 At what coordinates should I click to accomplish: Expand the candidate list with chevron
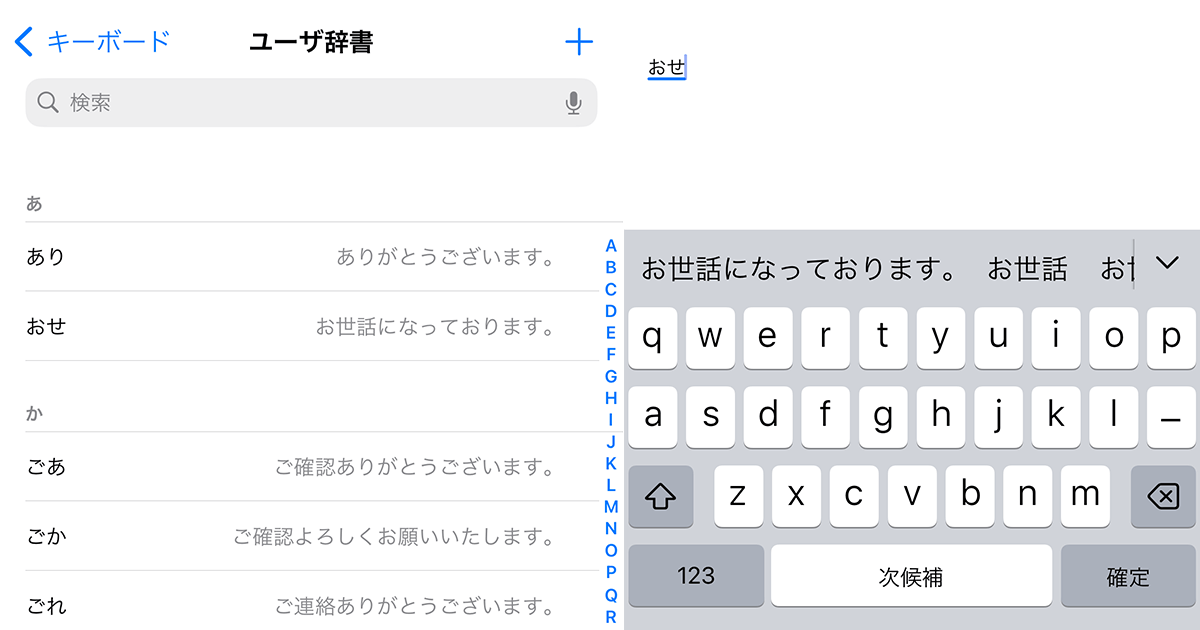1167,263
